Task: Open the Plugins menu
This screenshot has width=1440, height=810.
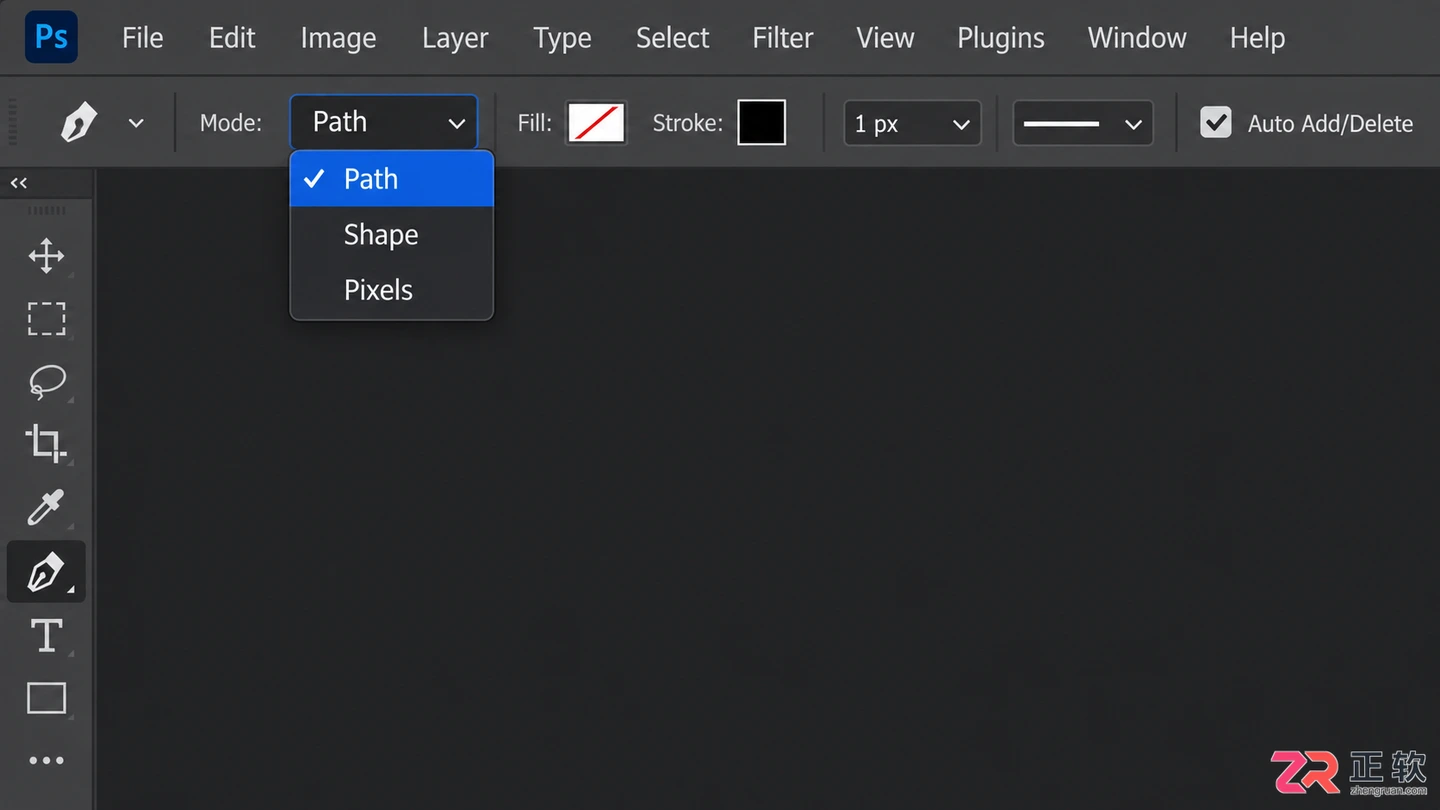Action: coord(1001,38)
